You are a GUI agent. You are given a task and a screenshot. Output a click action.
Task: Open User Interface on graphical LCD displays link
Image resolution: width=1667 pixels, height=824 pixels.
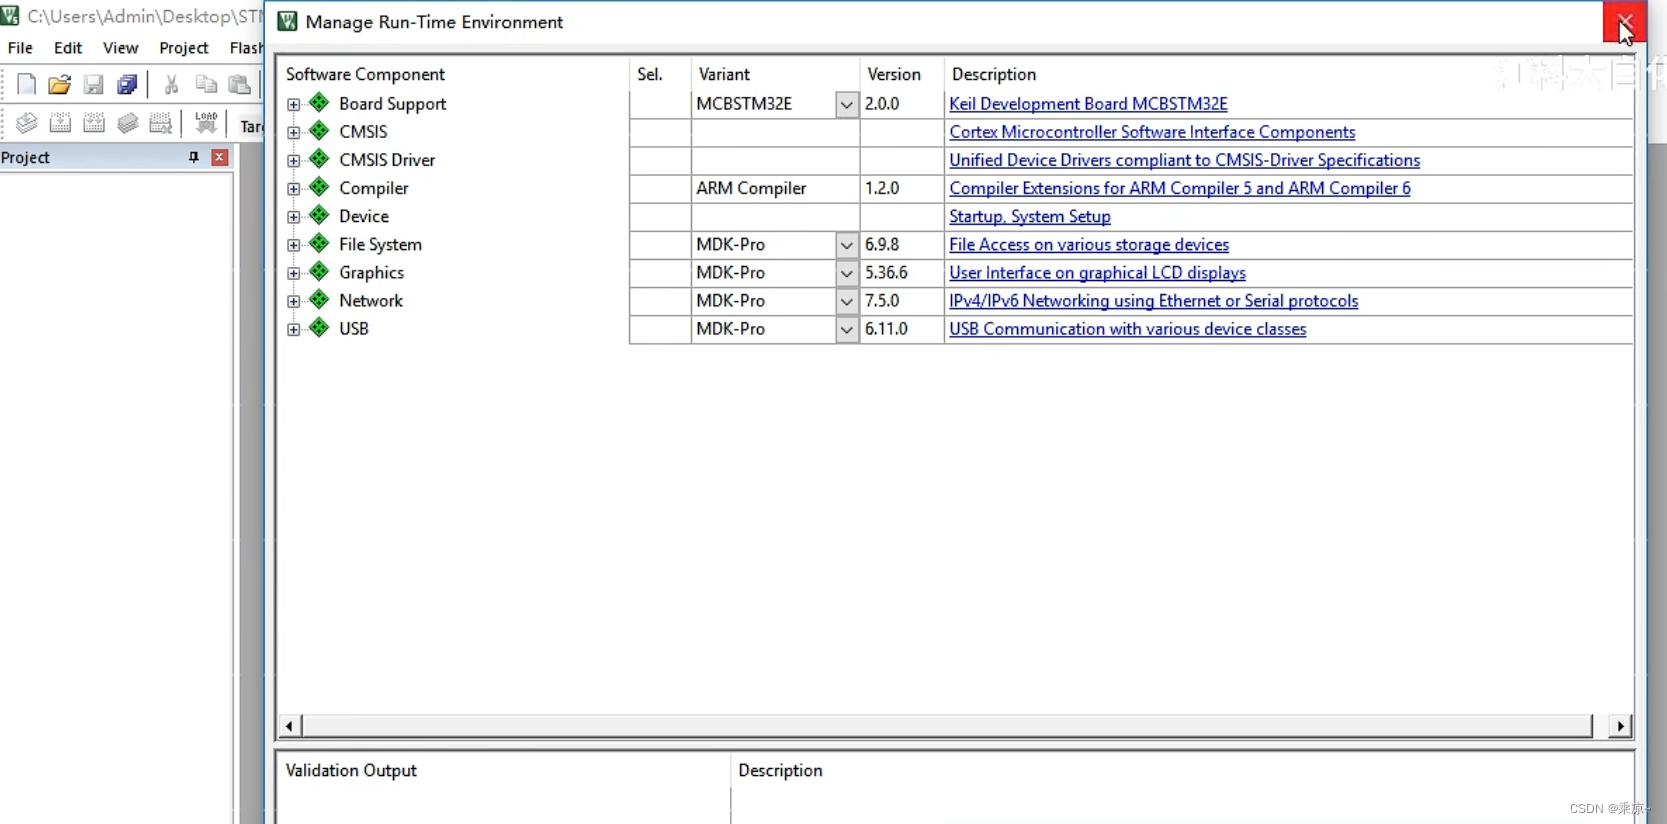[1097, 273]
